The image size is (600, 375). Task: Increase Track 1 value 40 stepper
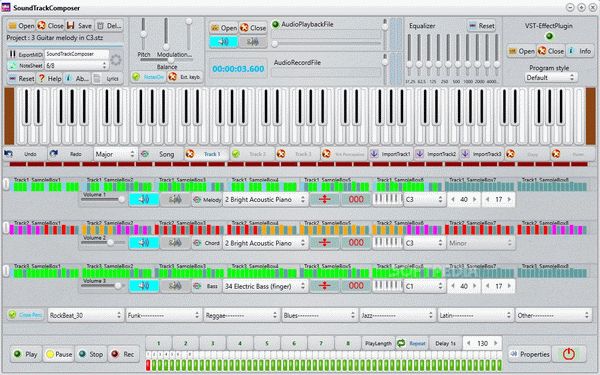coord(474,199)
